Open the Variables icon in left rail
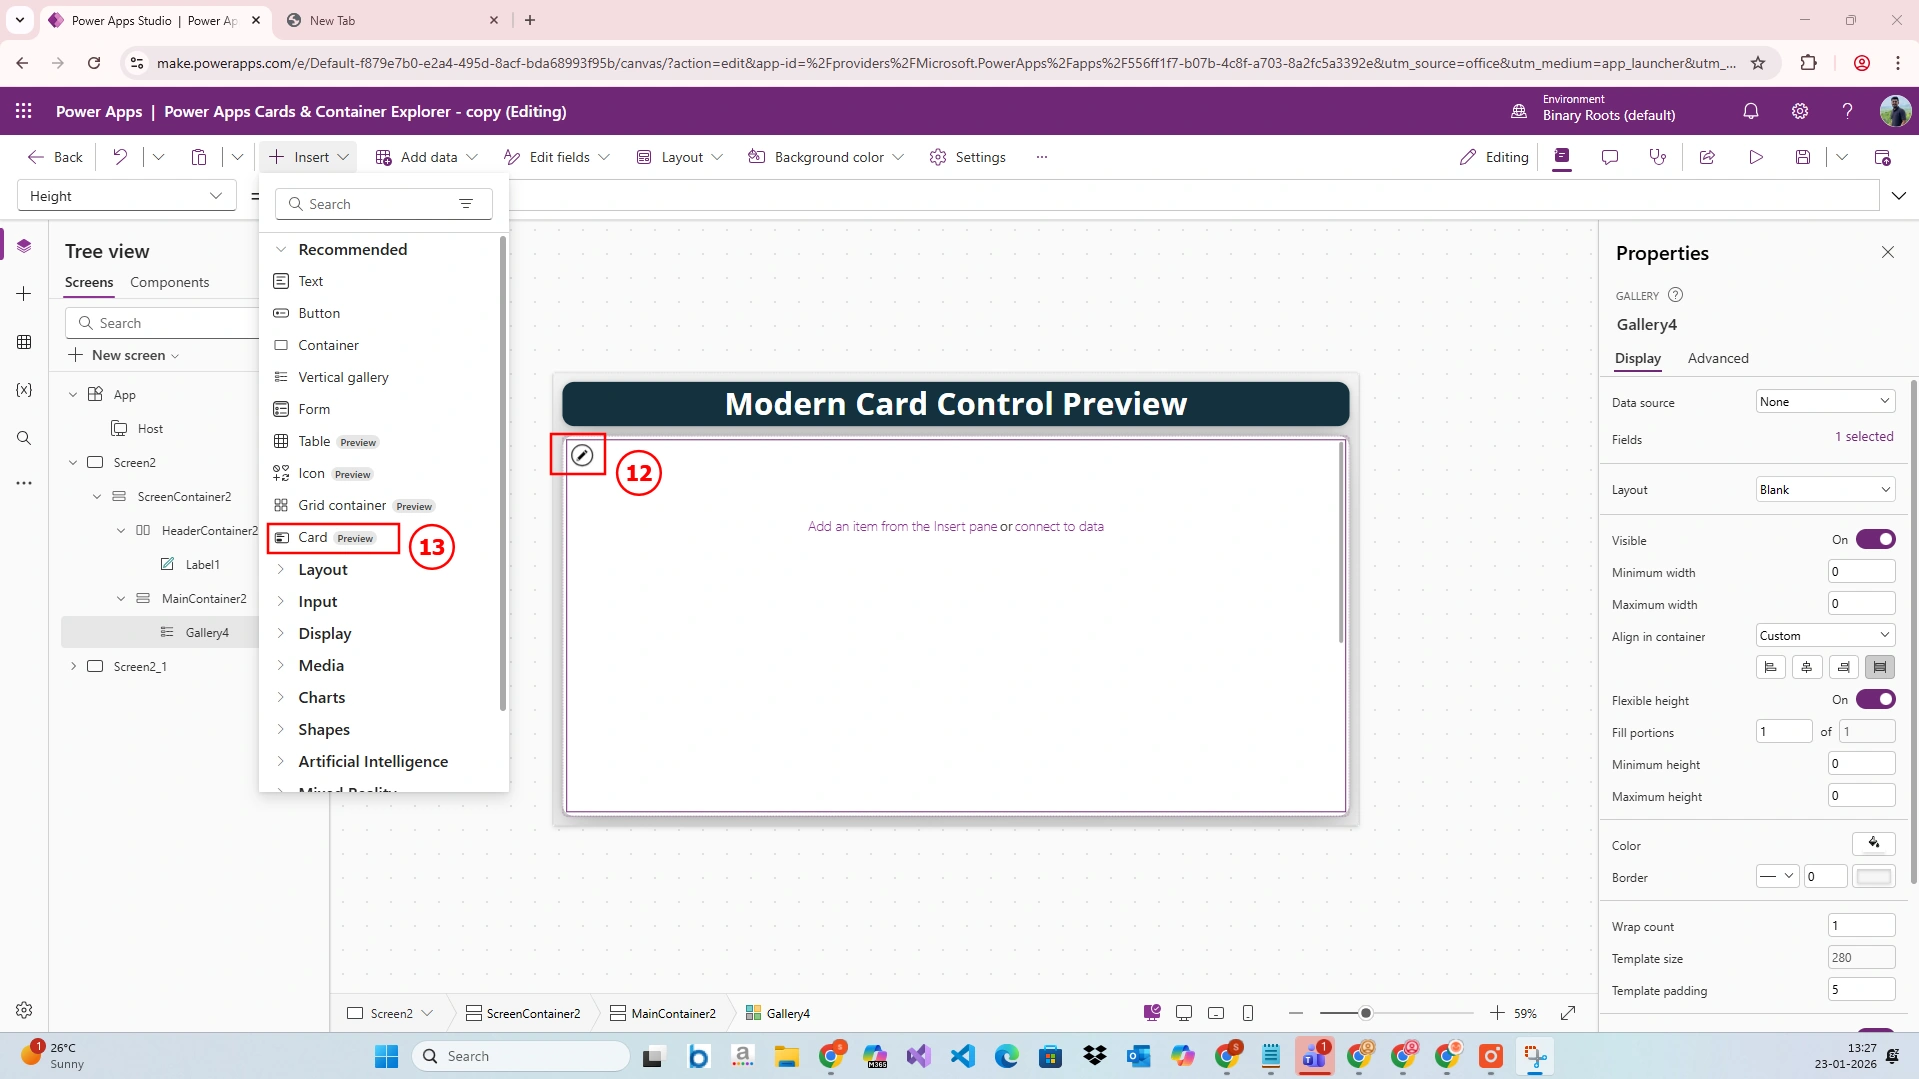Screen dimensions: 1919x1079 pos(24,390)
